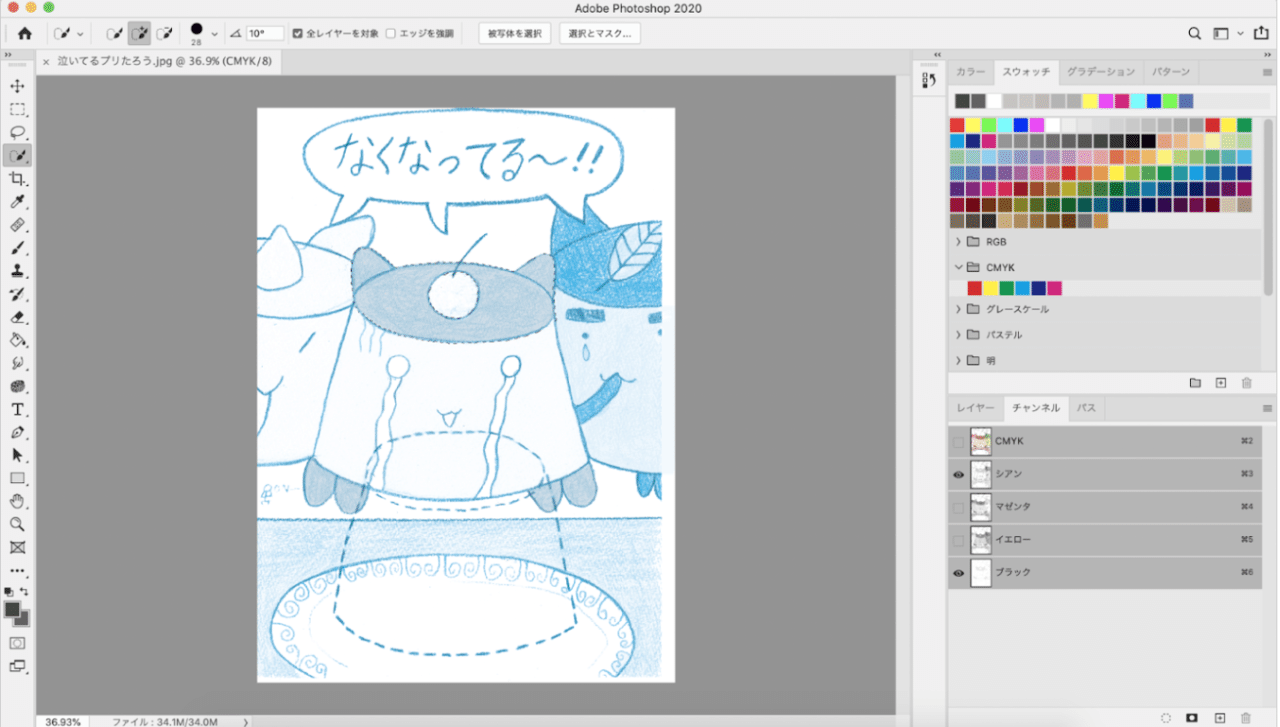Select the Eyedropper tool
This screenshot has width=1280, height=727.
click(x=17, y=202)
